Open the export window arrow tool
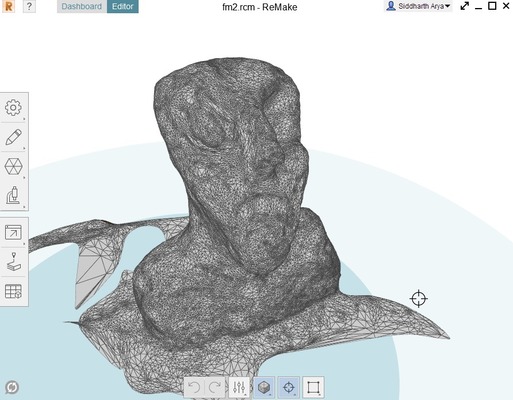513x400 pixels. click(13, 232)
